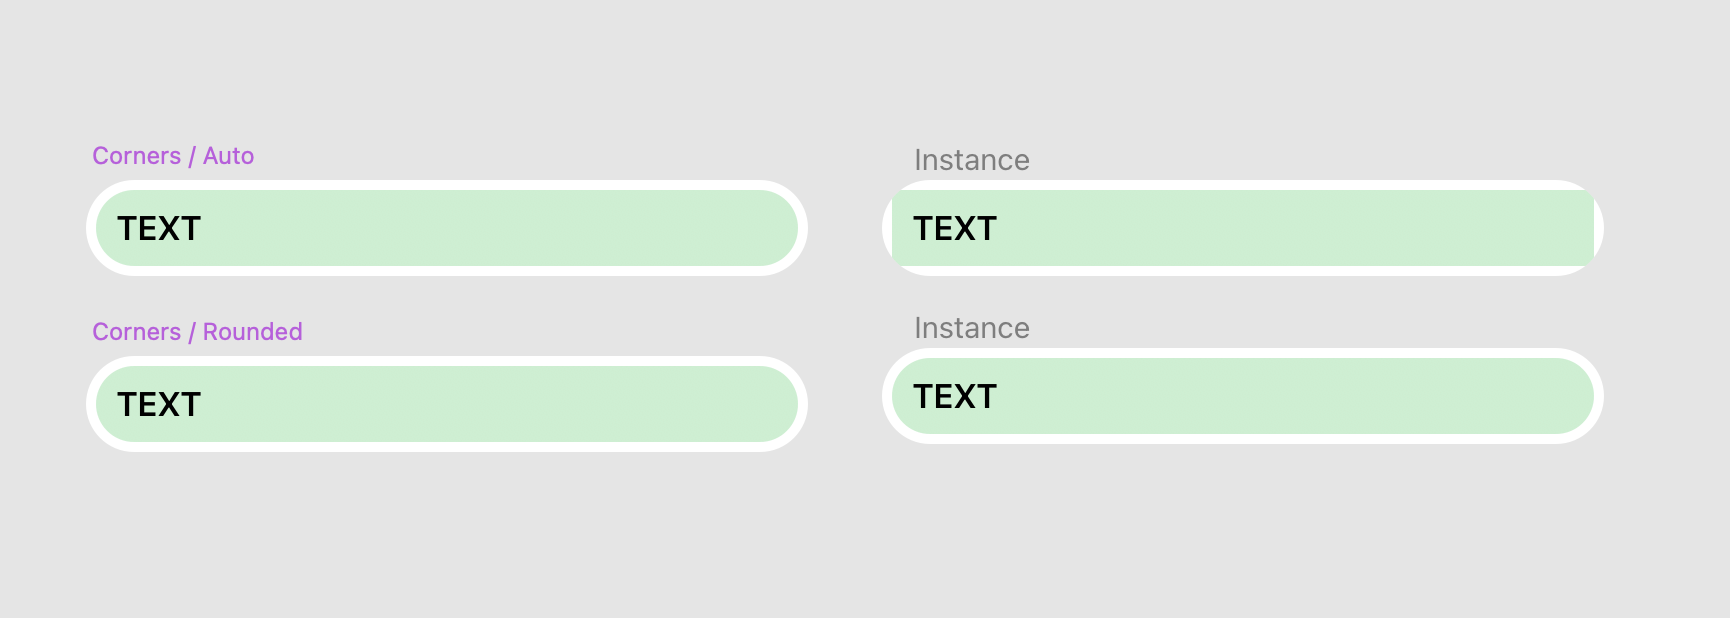Click TEXT inside the Corners / Auto component
1730x618 pixels.
[x=159, y=228]
